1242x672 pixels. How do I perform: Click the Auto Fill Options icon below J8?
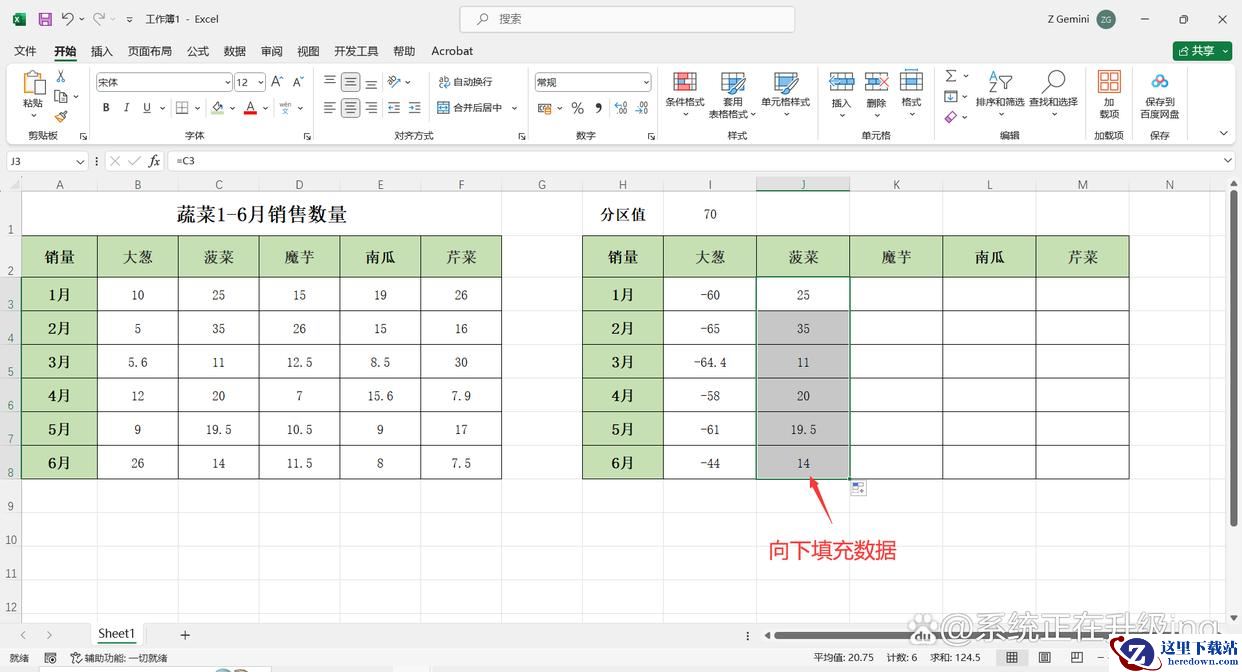tap(858, 488)
